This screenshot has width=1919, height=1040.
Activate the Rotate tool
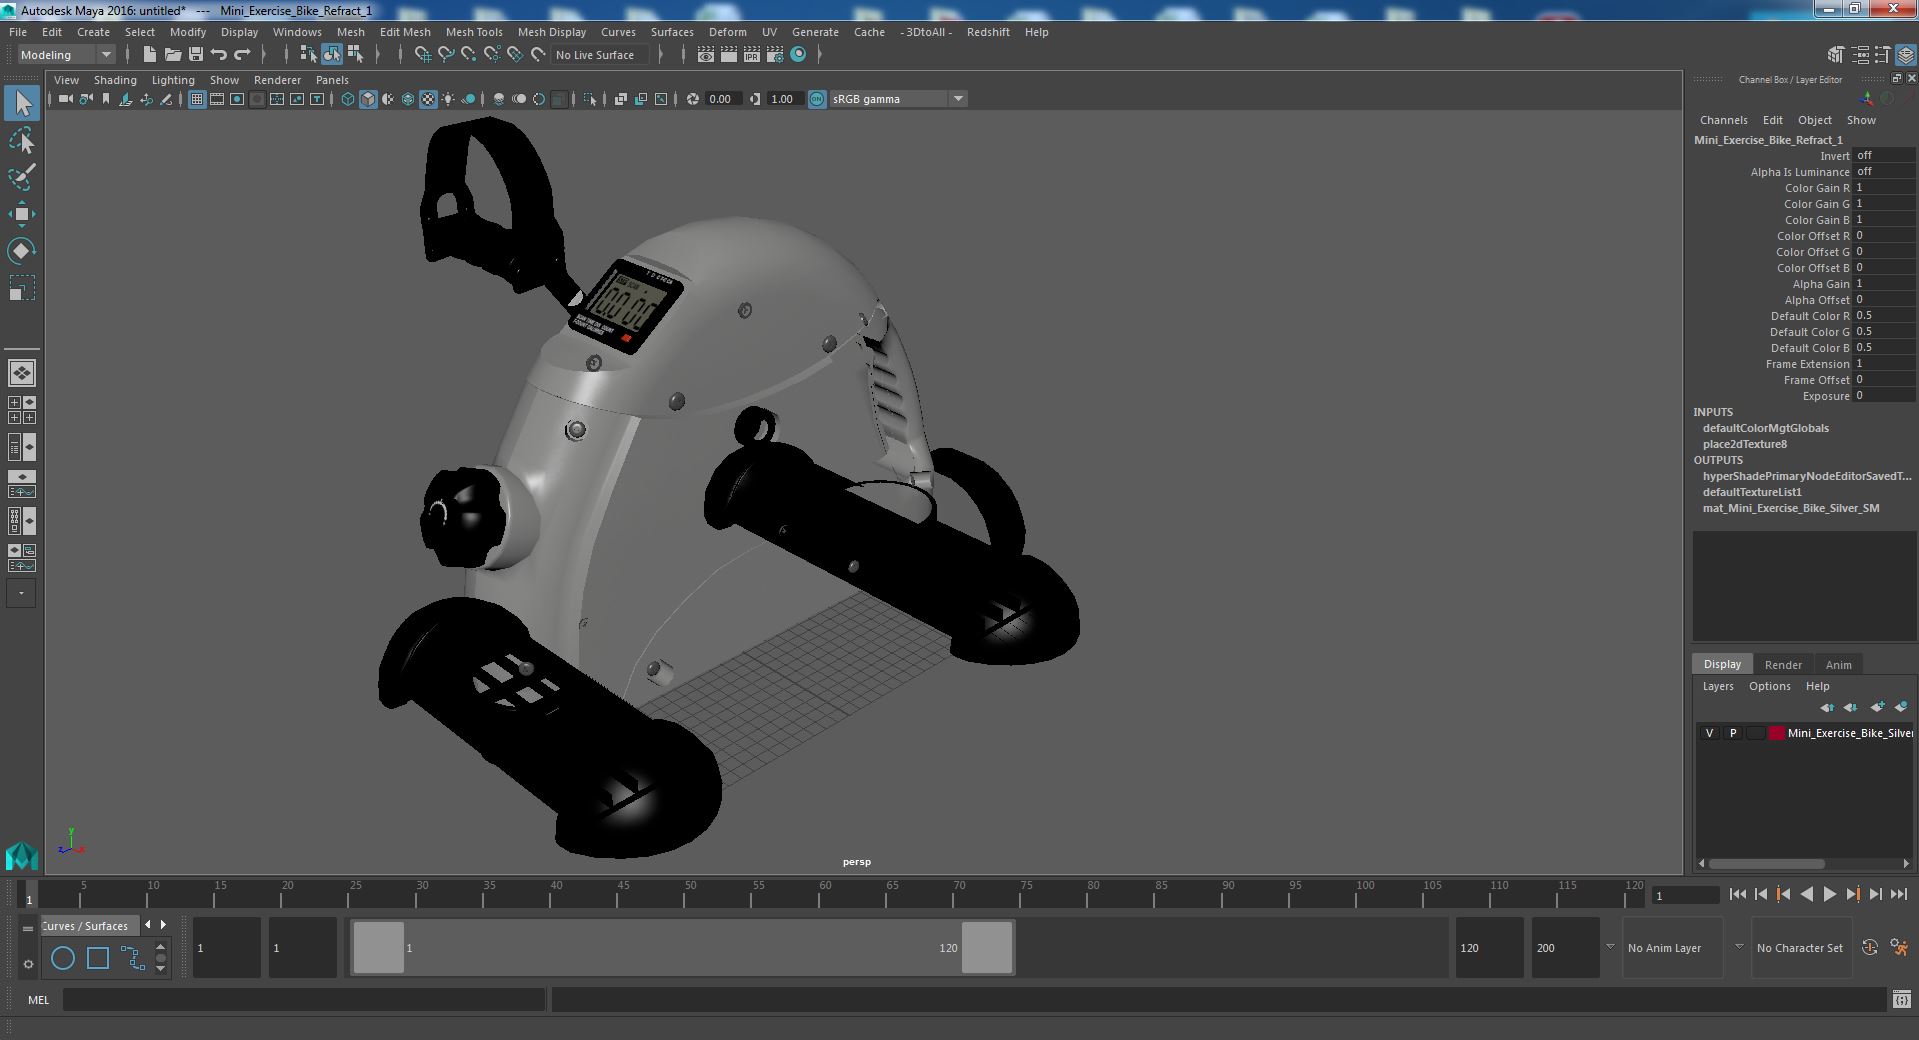[22, 251]
